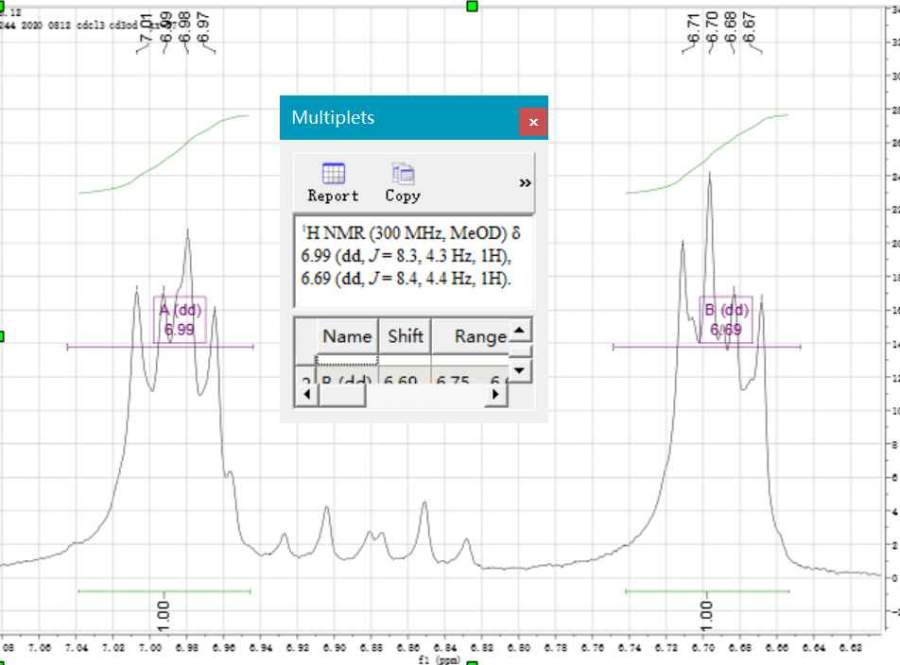Expand the Multiplets toolbar overflow chevron

525,183
